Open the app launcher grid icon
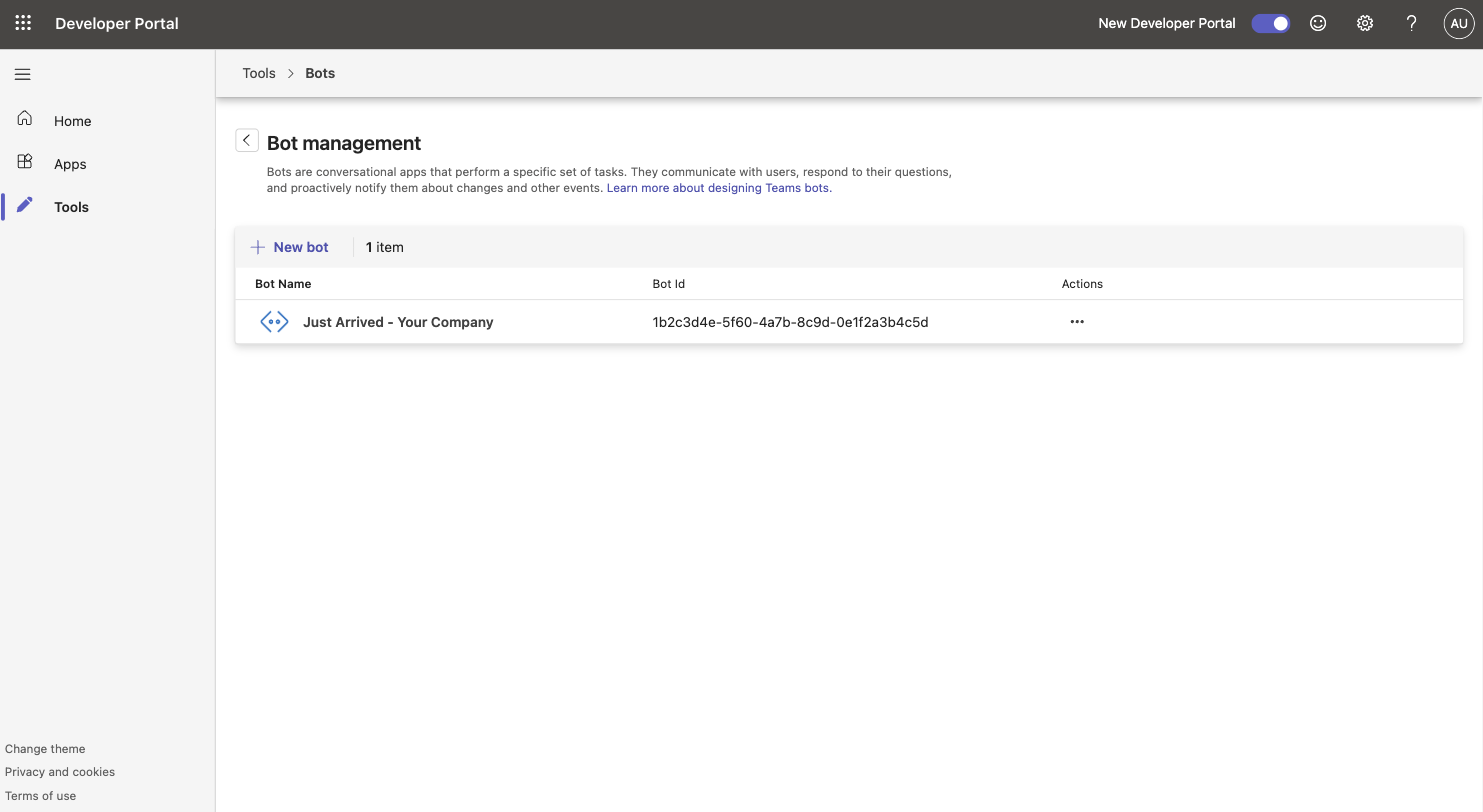This screenshot has height=812, width=1483. click(x=23, y=23)
